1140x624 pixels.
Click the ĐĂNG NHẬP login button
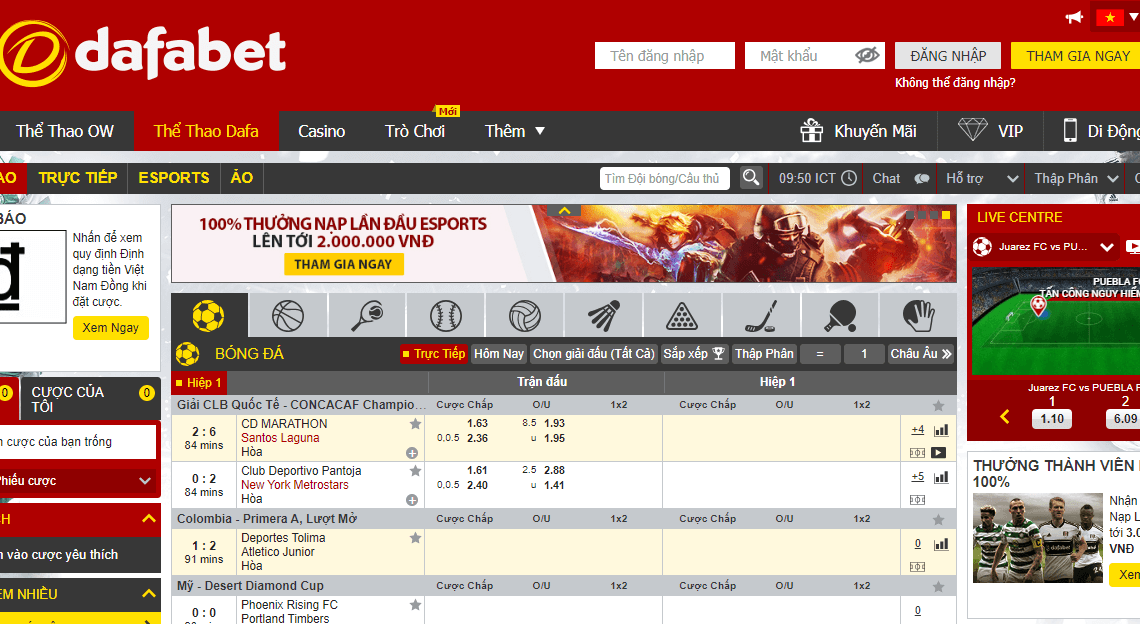(x=948, y=56)
